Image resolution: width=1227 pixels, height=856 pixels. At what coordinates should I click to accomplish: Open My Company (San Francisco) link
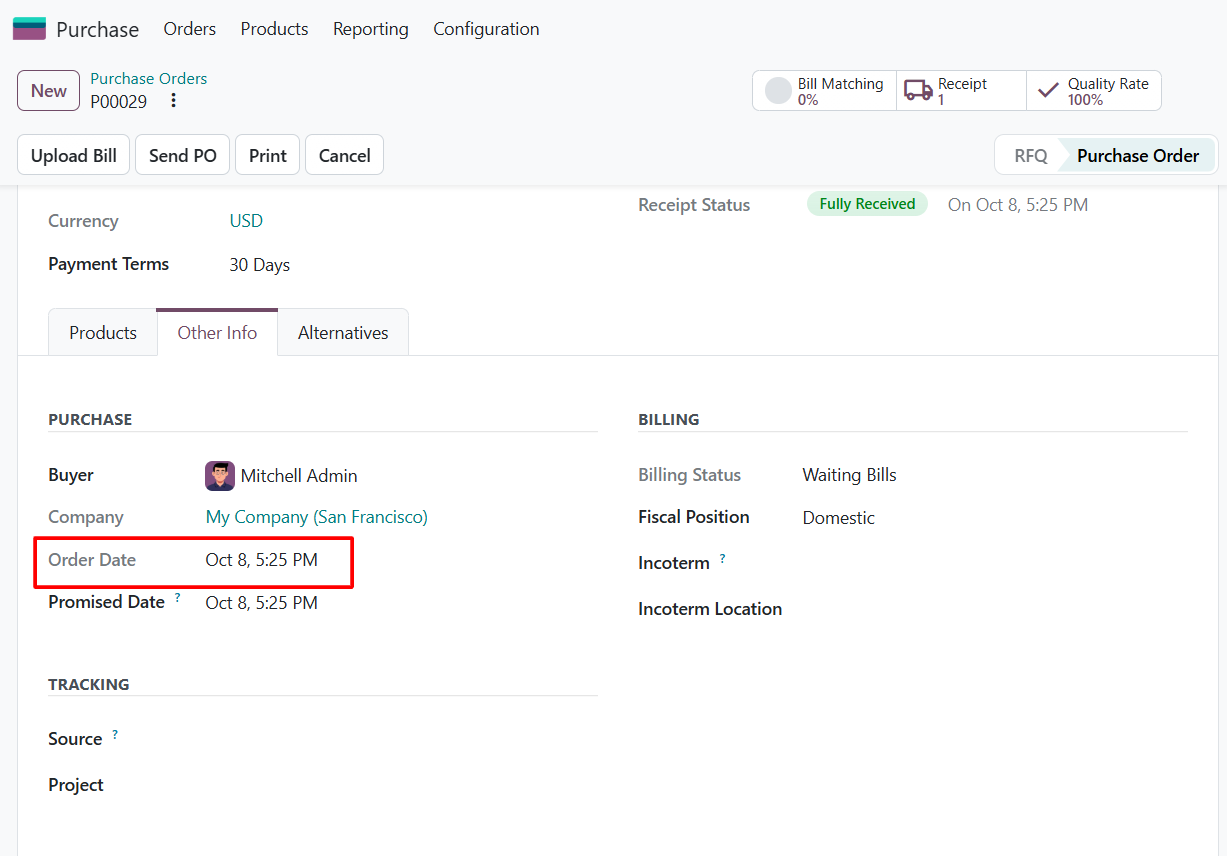click(317, 517)
